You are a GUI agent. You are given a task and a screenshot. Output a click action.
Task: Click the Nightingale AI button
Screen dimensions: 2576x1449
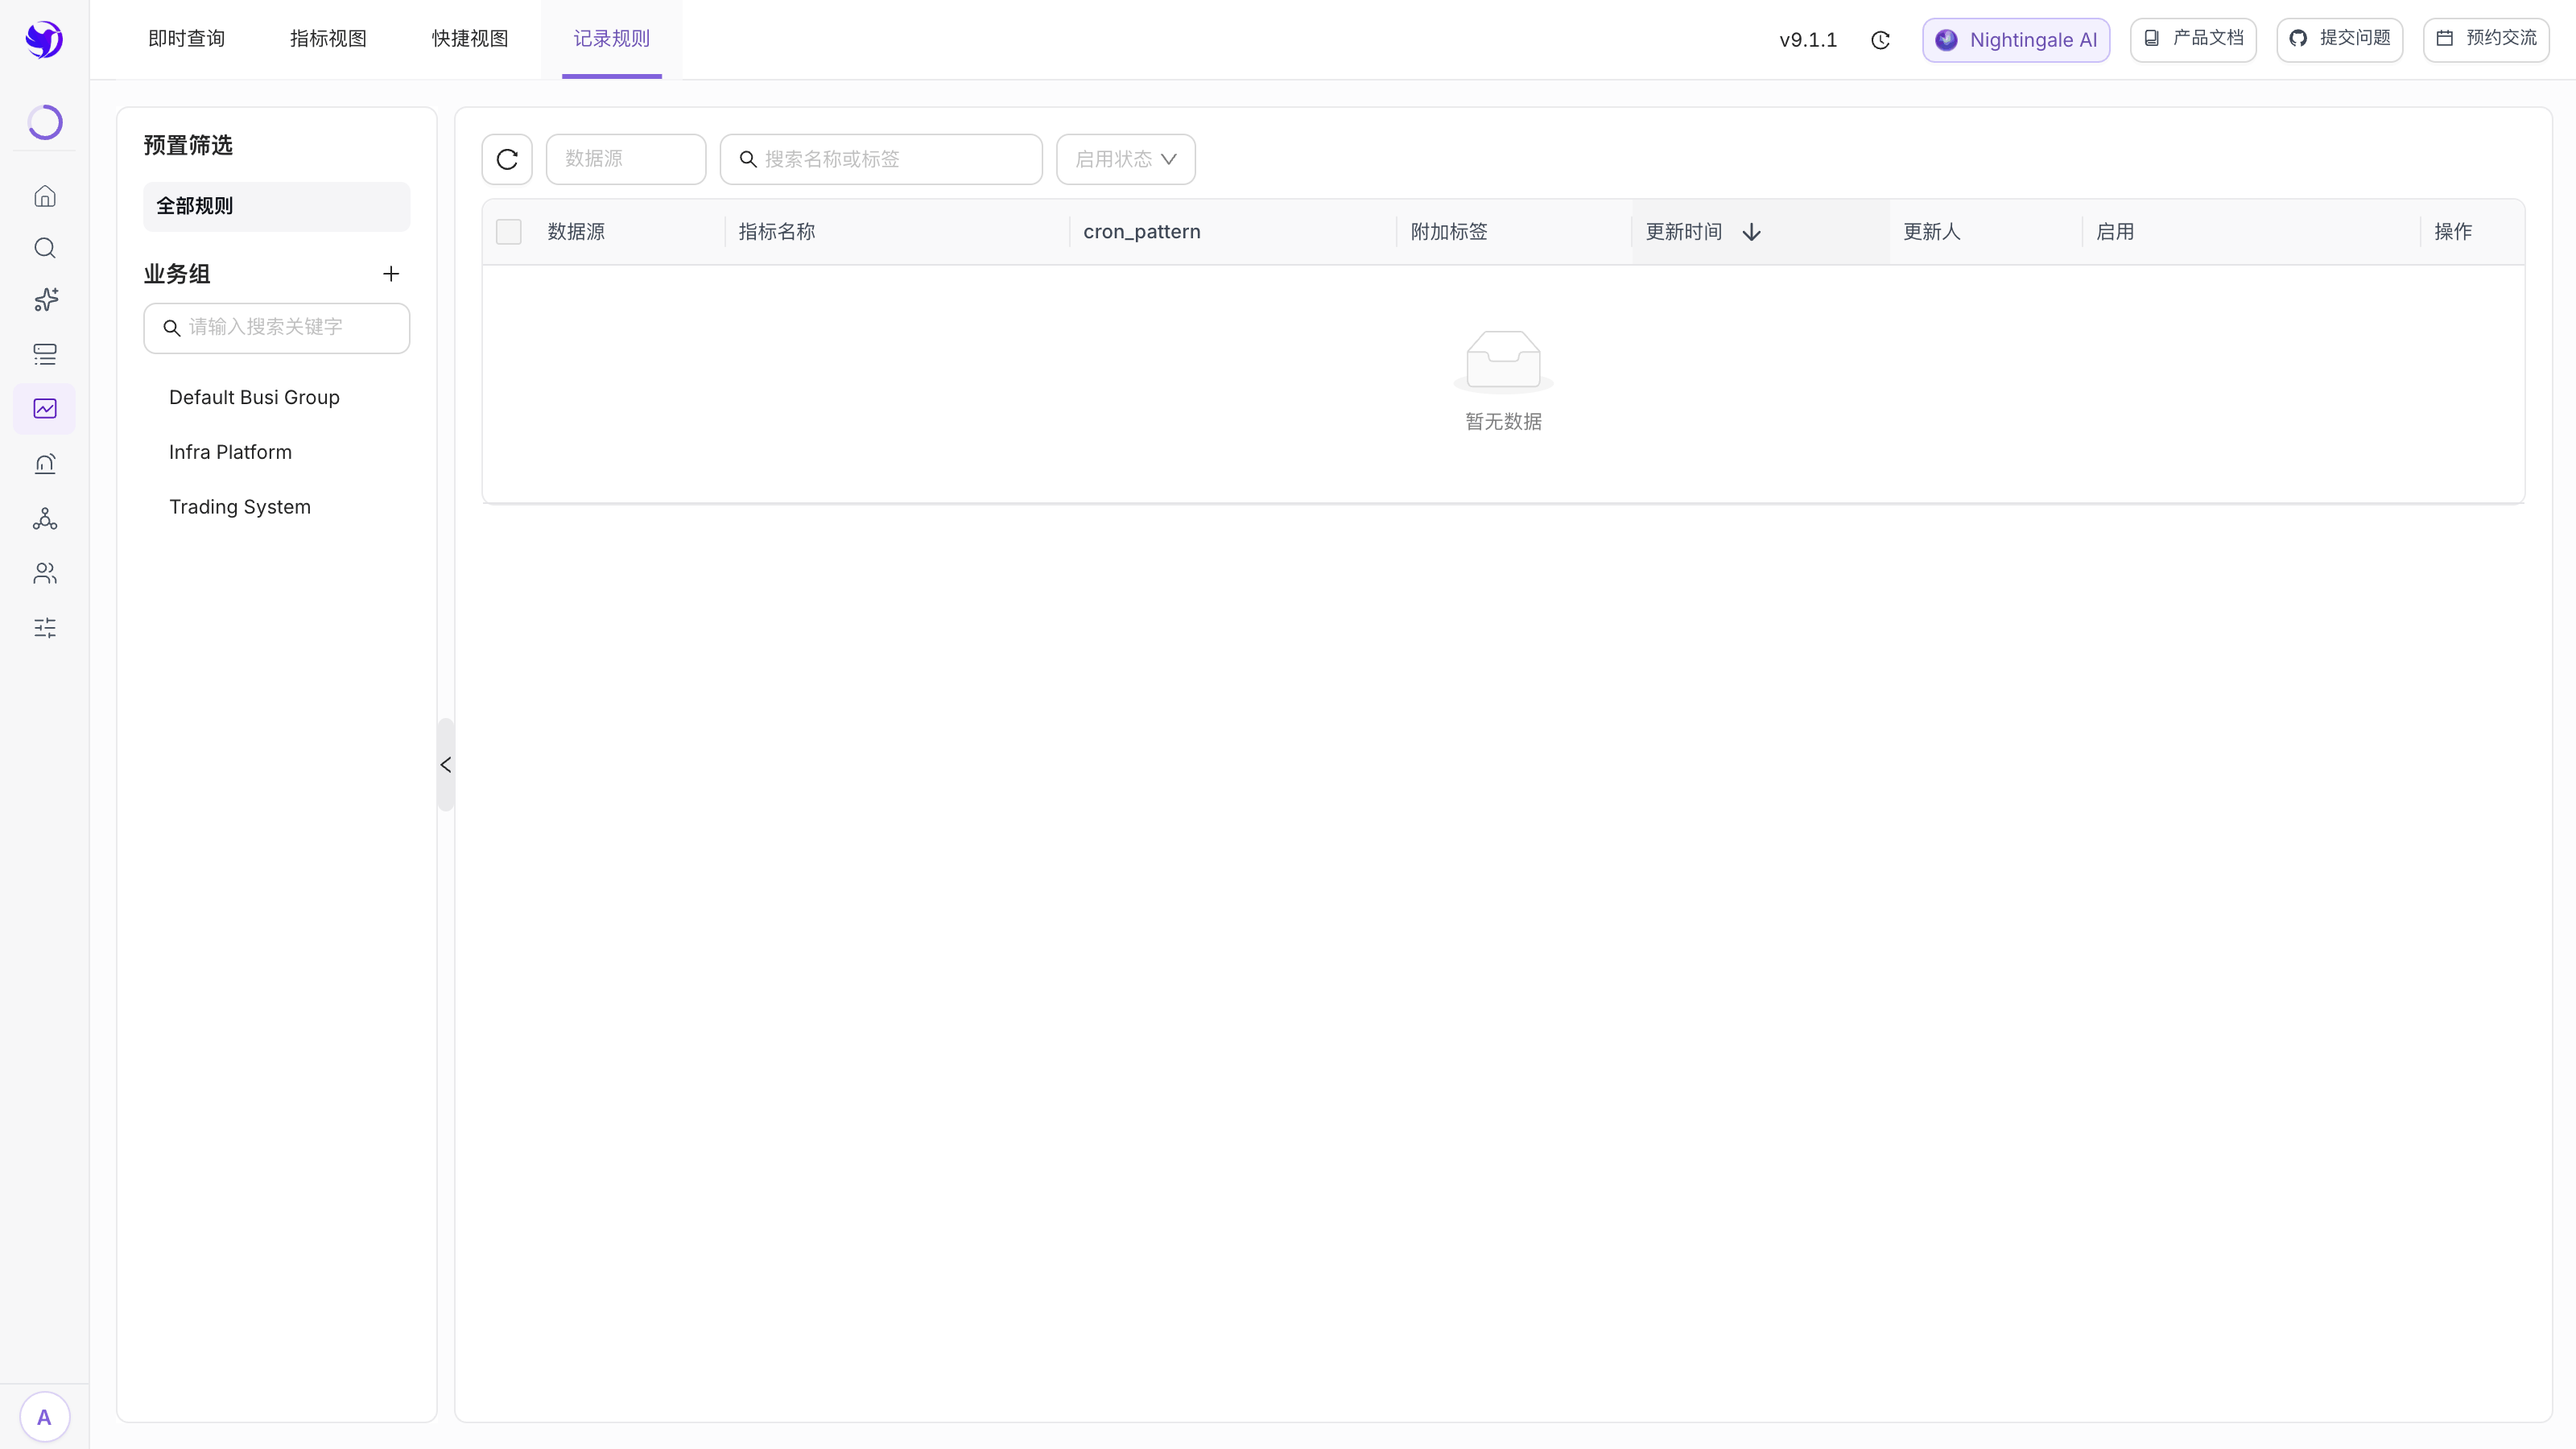(2016, 40)
